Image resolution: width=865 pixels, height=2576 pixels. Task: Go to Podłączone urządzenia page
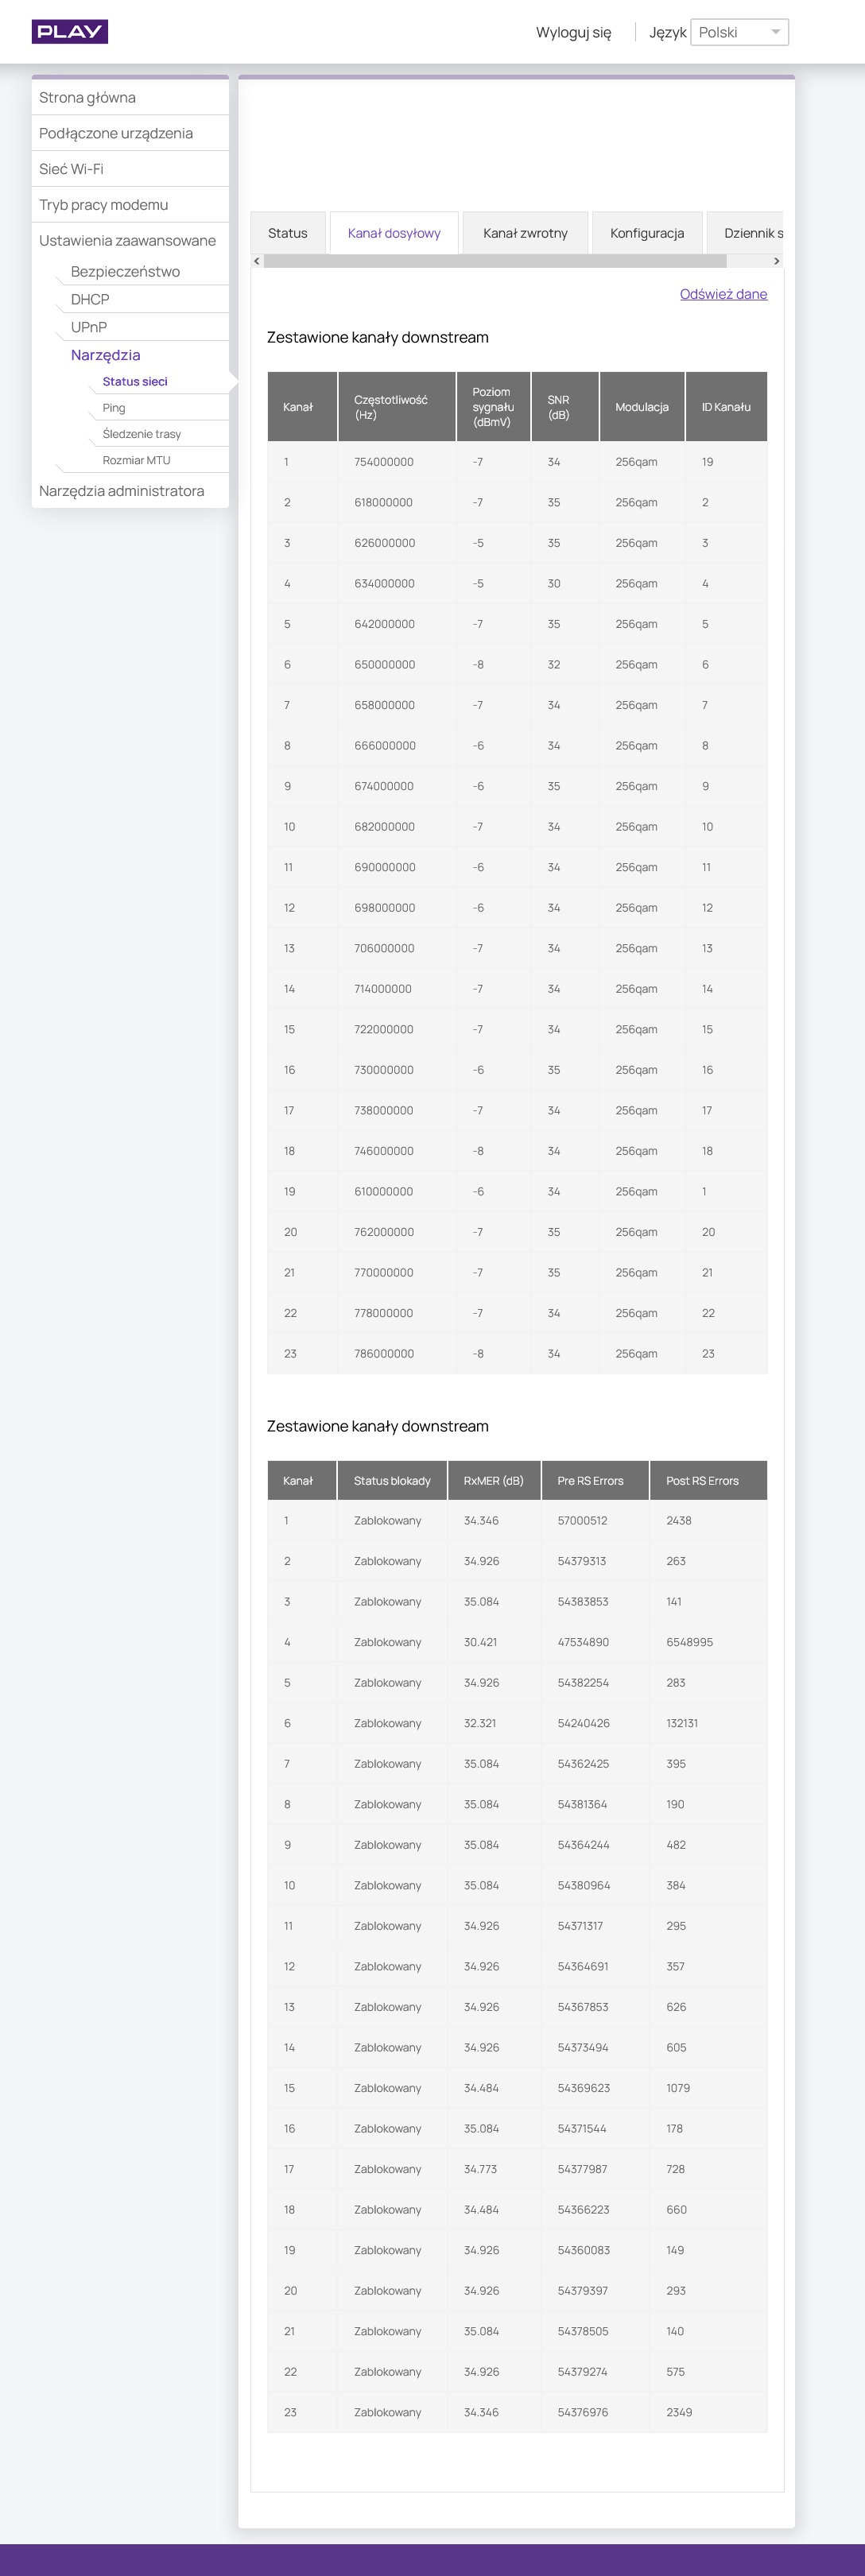(x=116, y=134)
